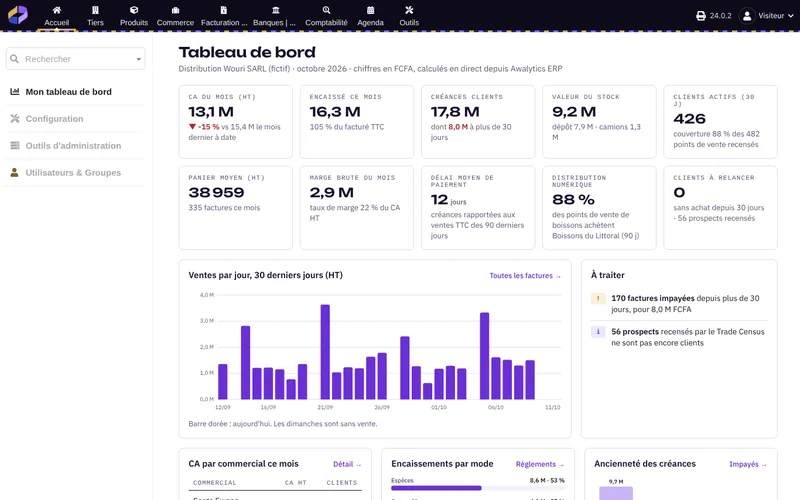Click the 9,7 M bar in Ancienneté des créances
The image size is (800, 500).
click(616, 493)
